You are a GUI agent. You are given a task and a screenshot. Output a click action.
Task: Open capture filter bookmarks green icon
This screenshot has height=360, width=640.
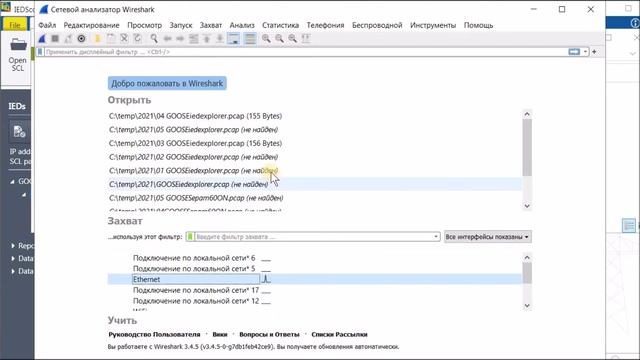click(x=190, y=237)
